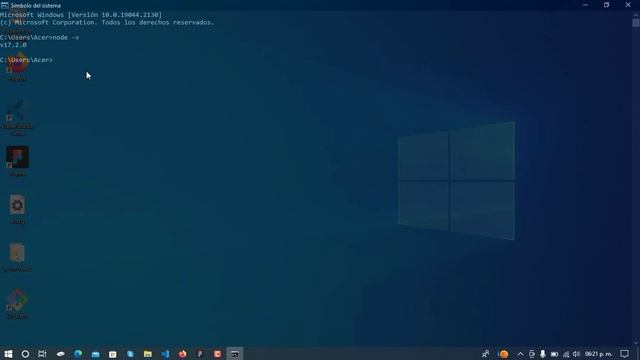Viewport: 640px width, 360px height.
Task: Launch Firefox from the taskbar
Action: [182, 354]
